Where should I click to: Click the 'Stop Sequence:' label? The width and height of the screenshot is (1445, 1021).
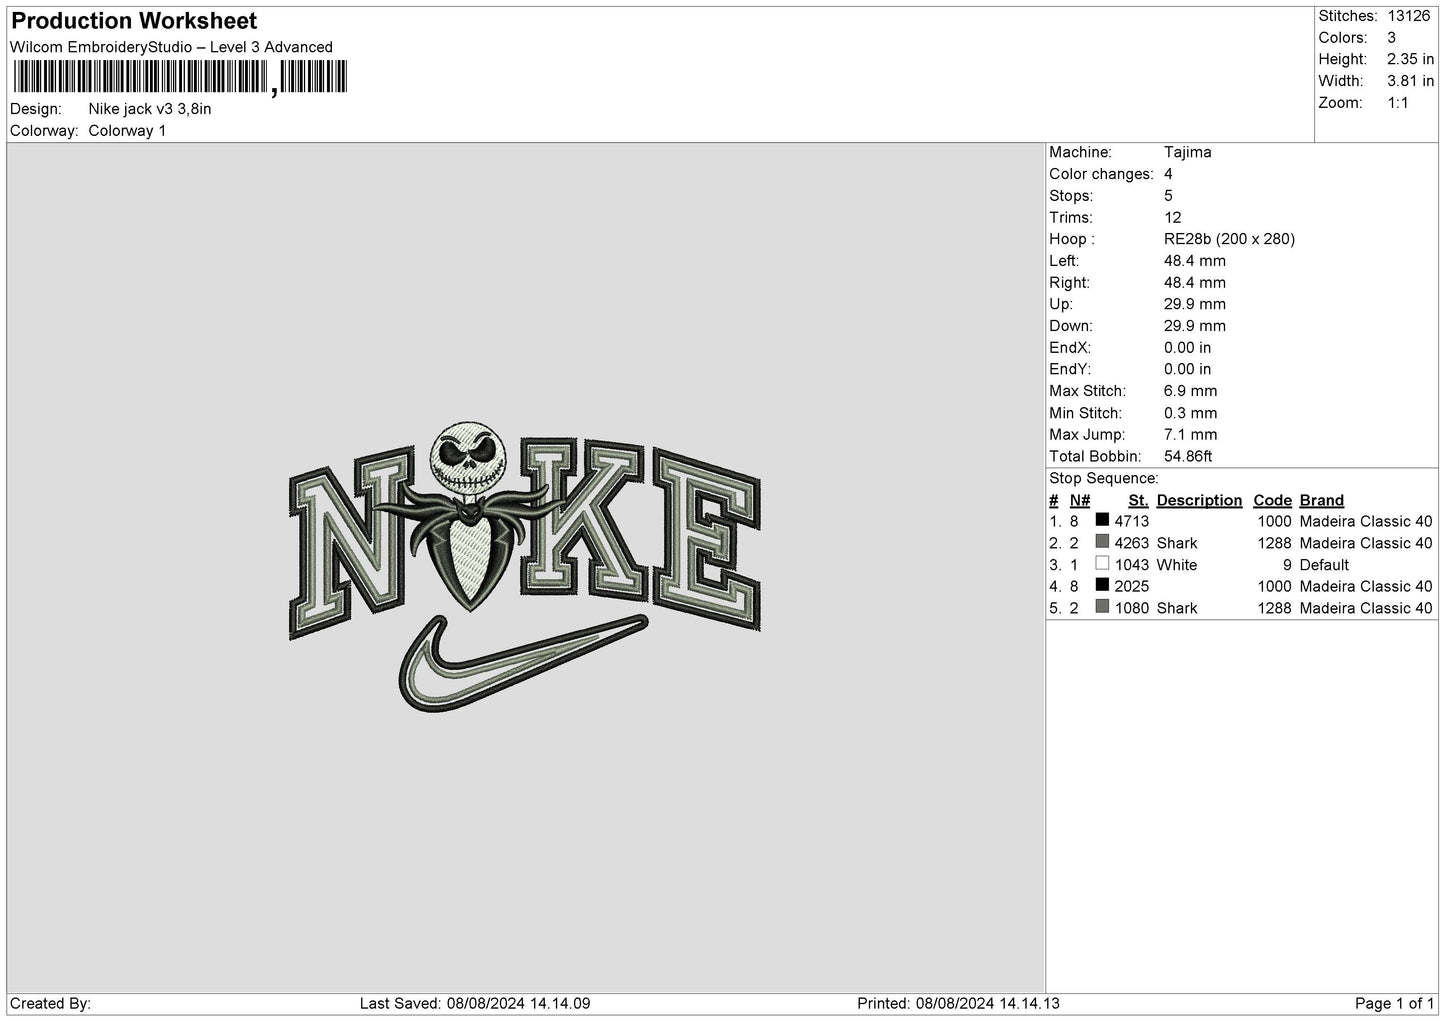tap(1104, 478)
